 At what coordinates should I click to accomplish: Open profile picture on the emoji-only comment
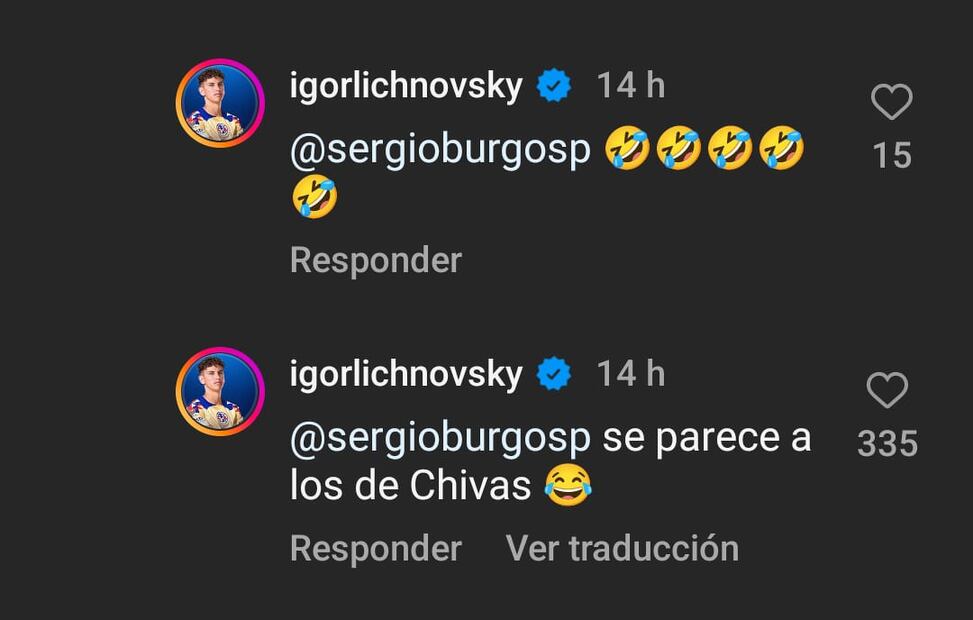coord(220,103)
